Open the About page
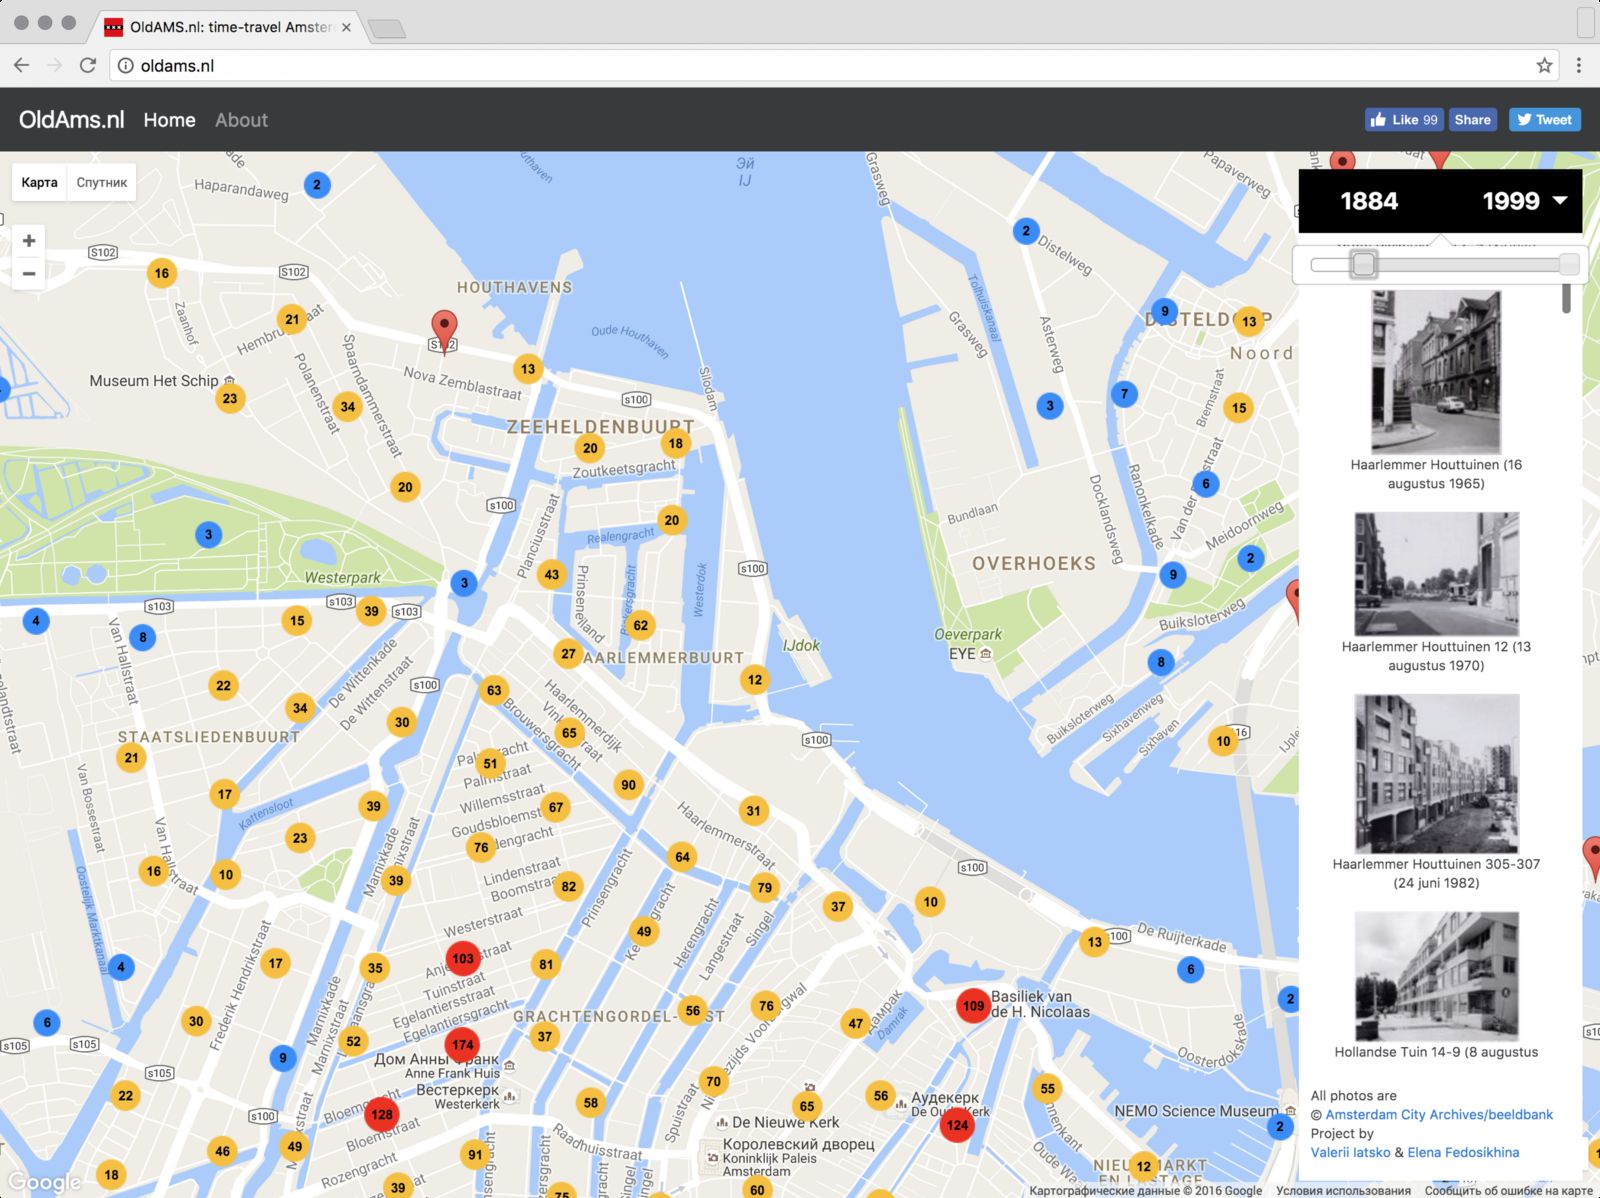This screenshot has height=1198, width=1600. coord(241,120)
